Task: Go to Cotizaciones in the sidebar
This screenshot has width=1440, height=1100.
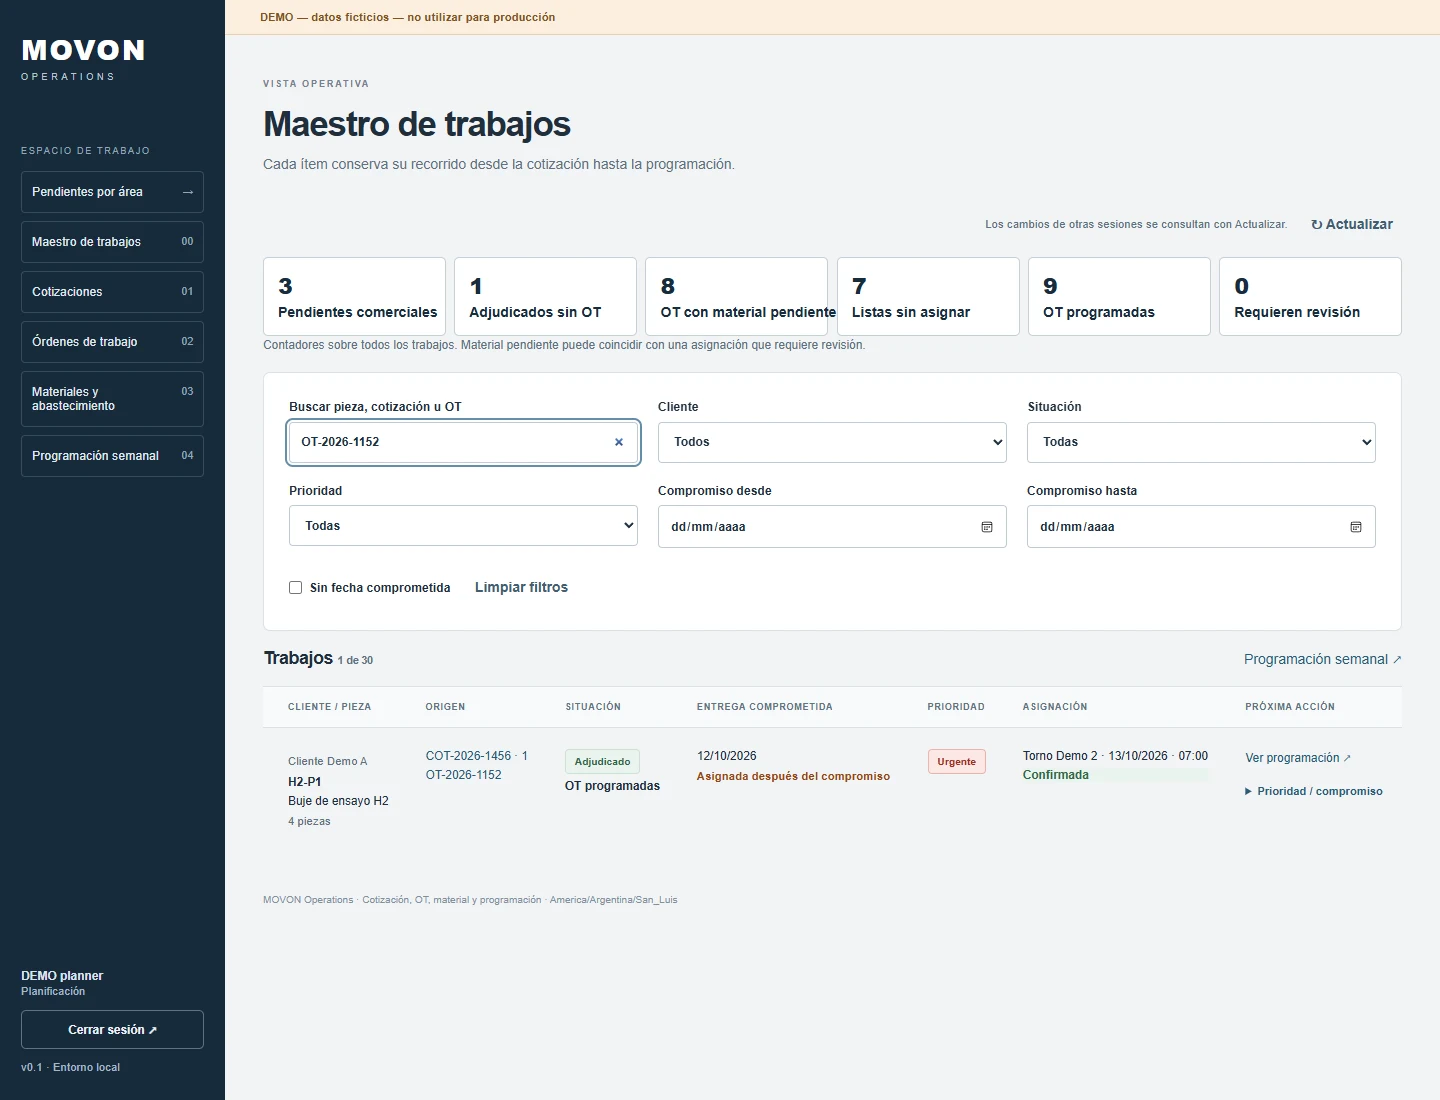Action: coord(112,292)
